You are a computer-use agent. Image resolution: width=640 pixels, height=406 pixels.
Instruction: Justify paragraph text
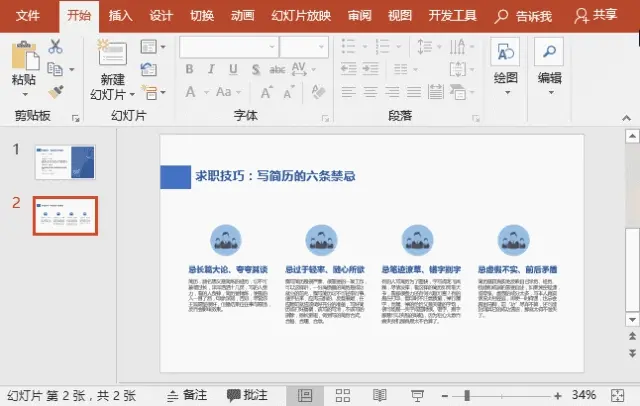[414, 92]
